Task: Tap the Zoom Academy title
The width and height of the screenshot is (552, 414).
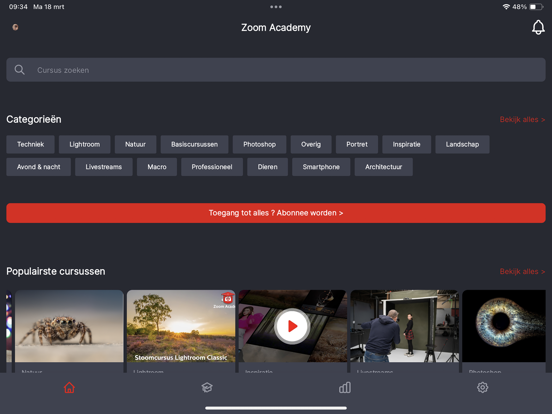Action: point(276,27)
